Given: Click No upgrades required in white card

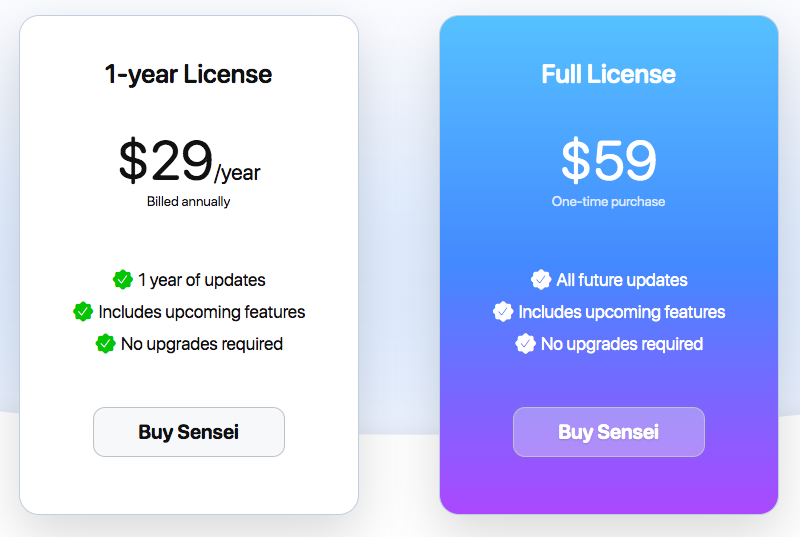Looking at the screenshot, I should coord(202,344).
